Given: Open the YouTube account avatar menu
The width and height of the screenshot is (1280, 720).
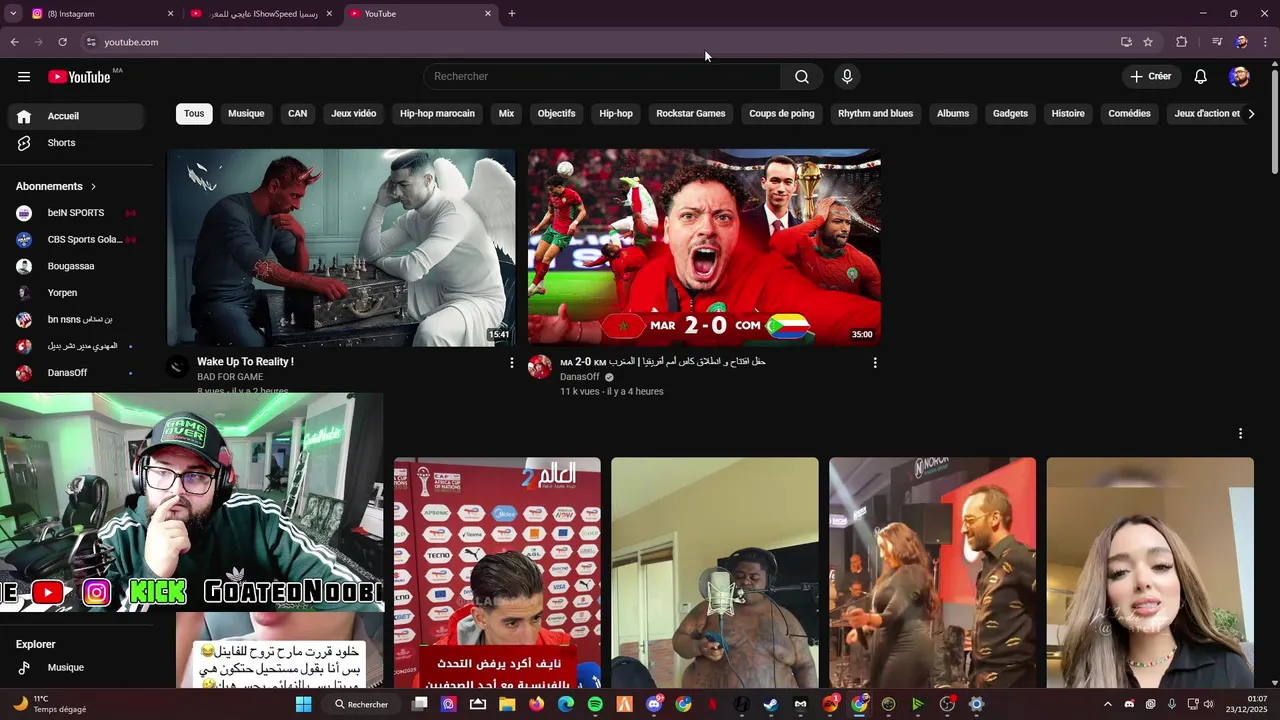Looking at the screenshot, I should coord(1239,77).
